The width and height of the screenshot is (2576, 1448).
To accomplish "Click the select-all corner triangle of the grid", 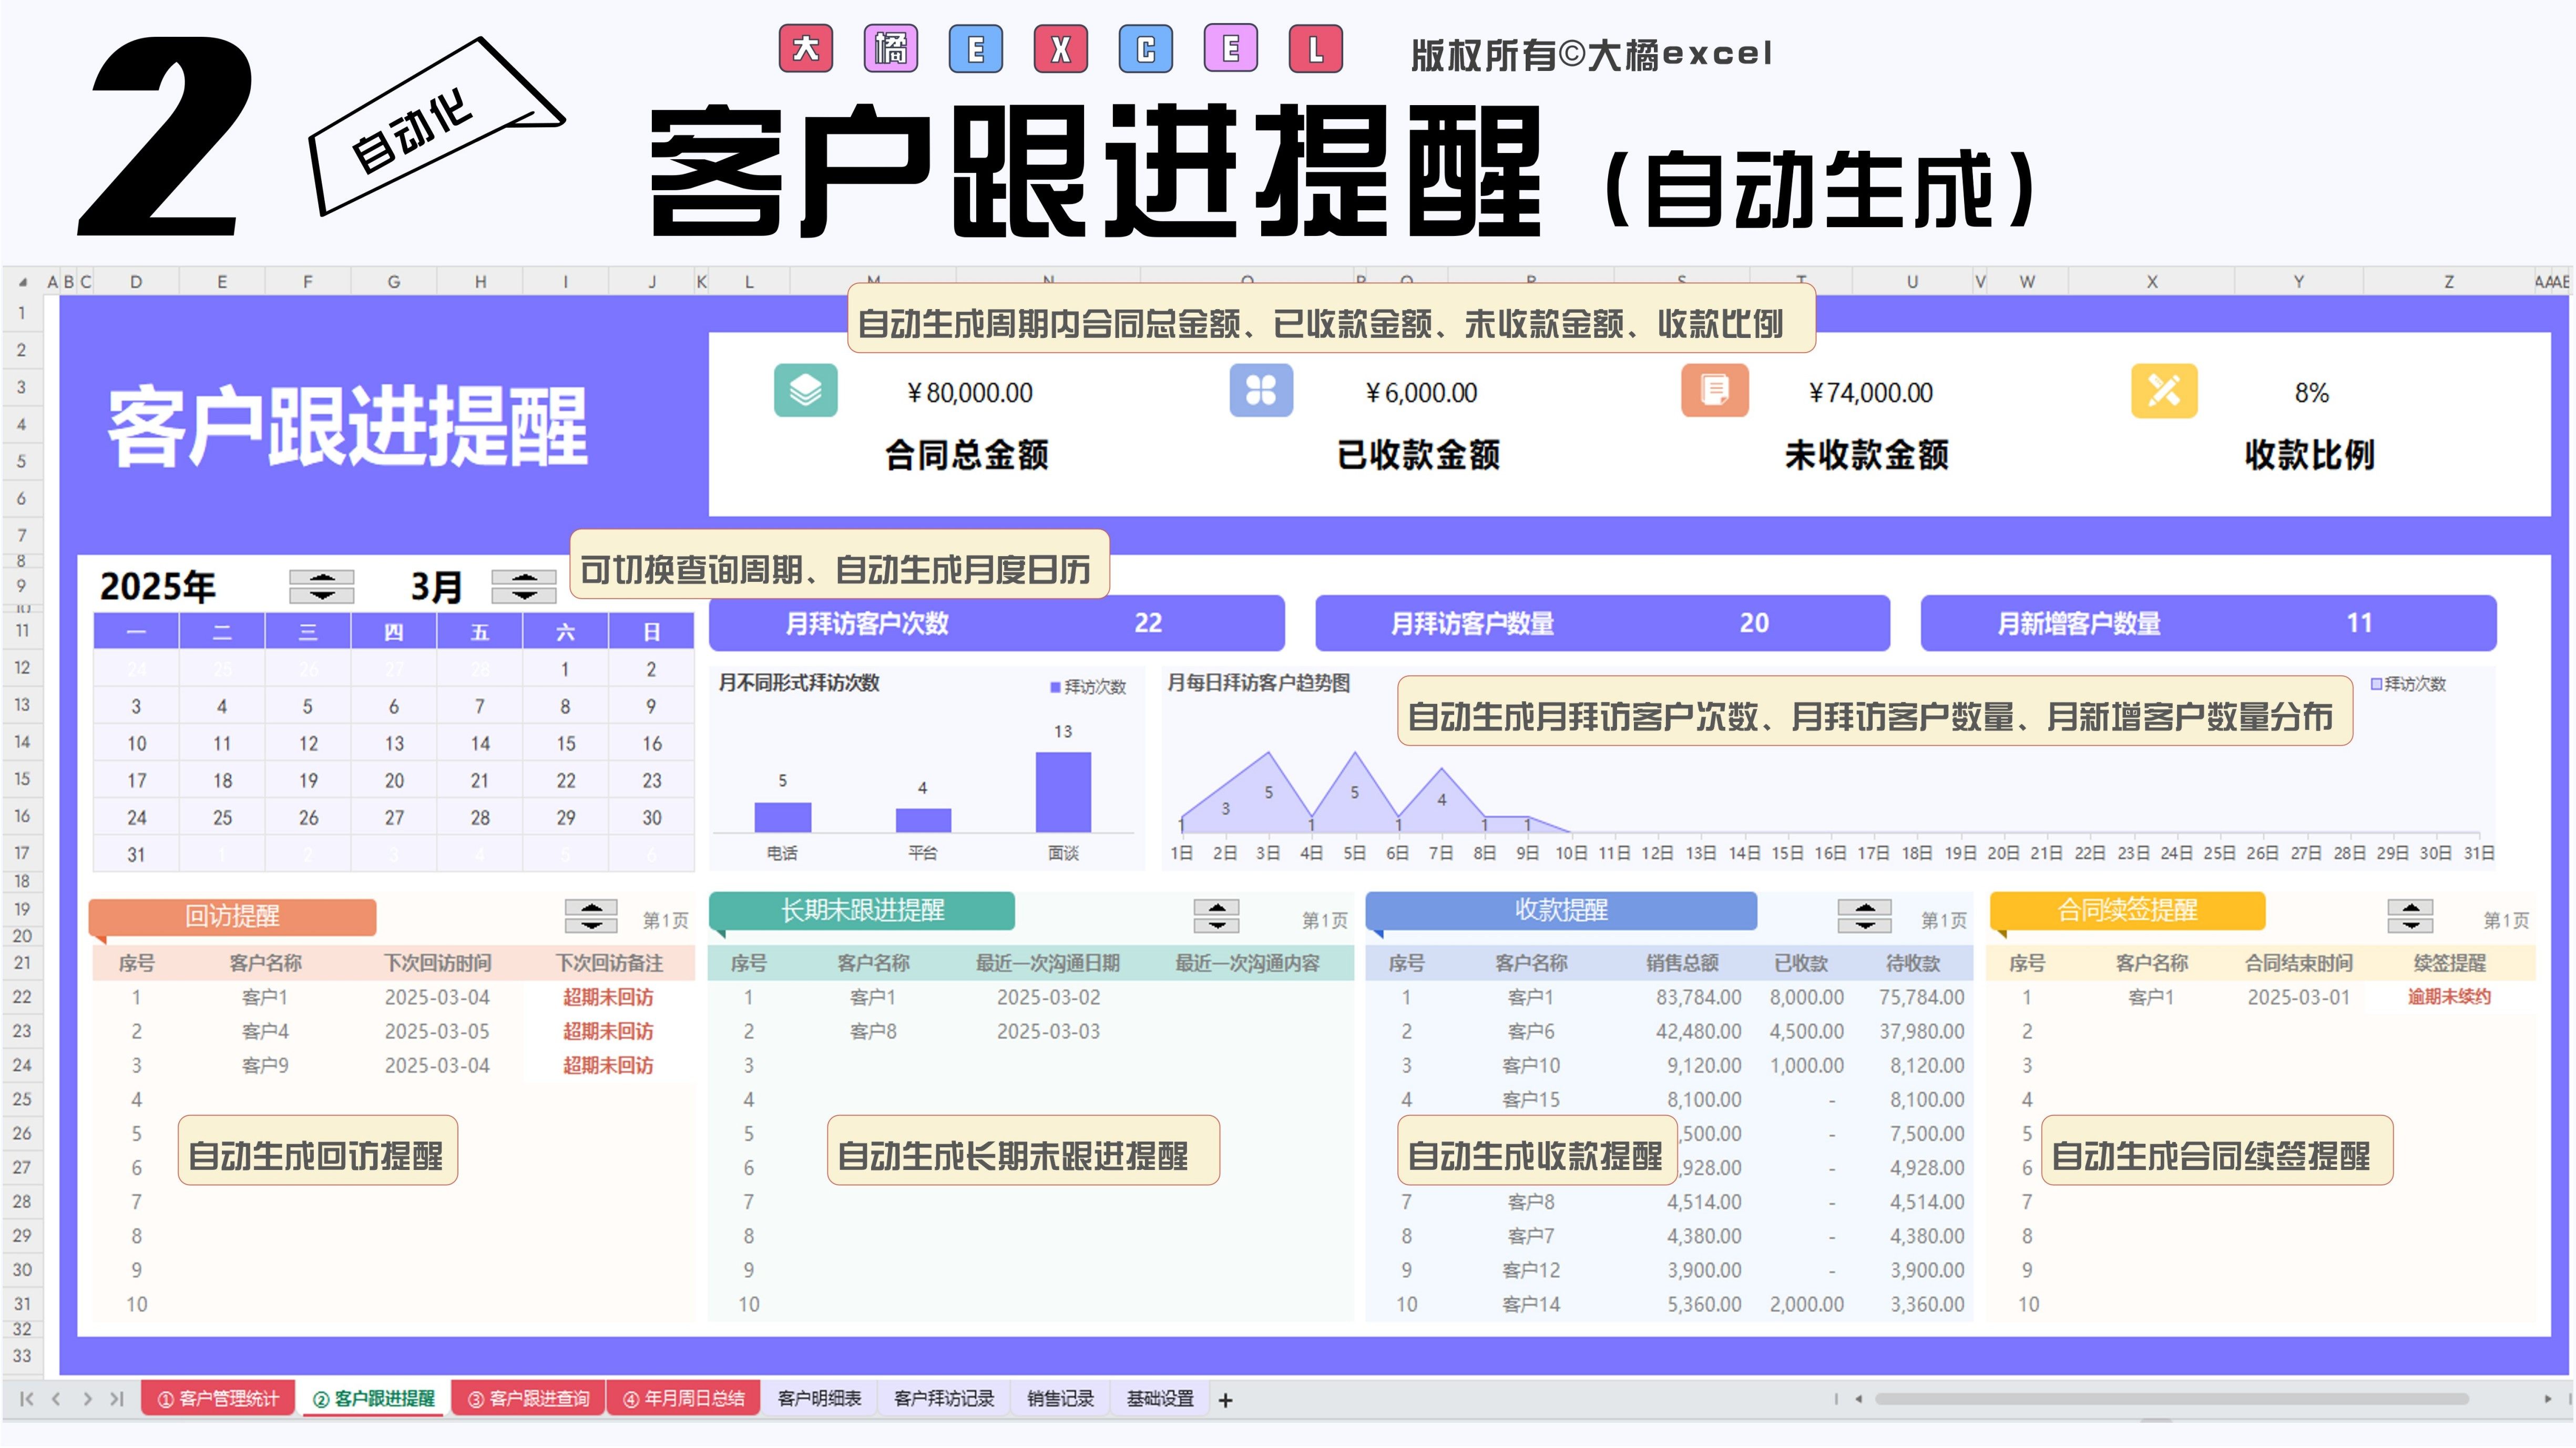I will tap(22, 282).
